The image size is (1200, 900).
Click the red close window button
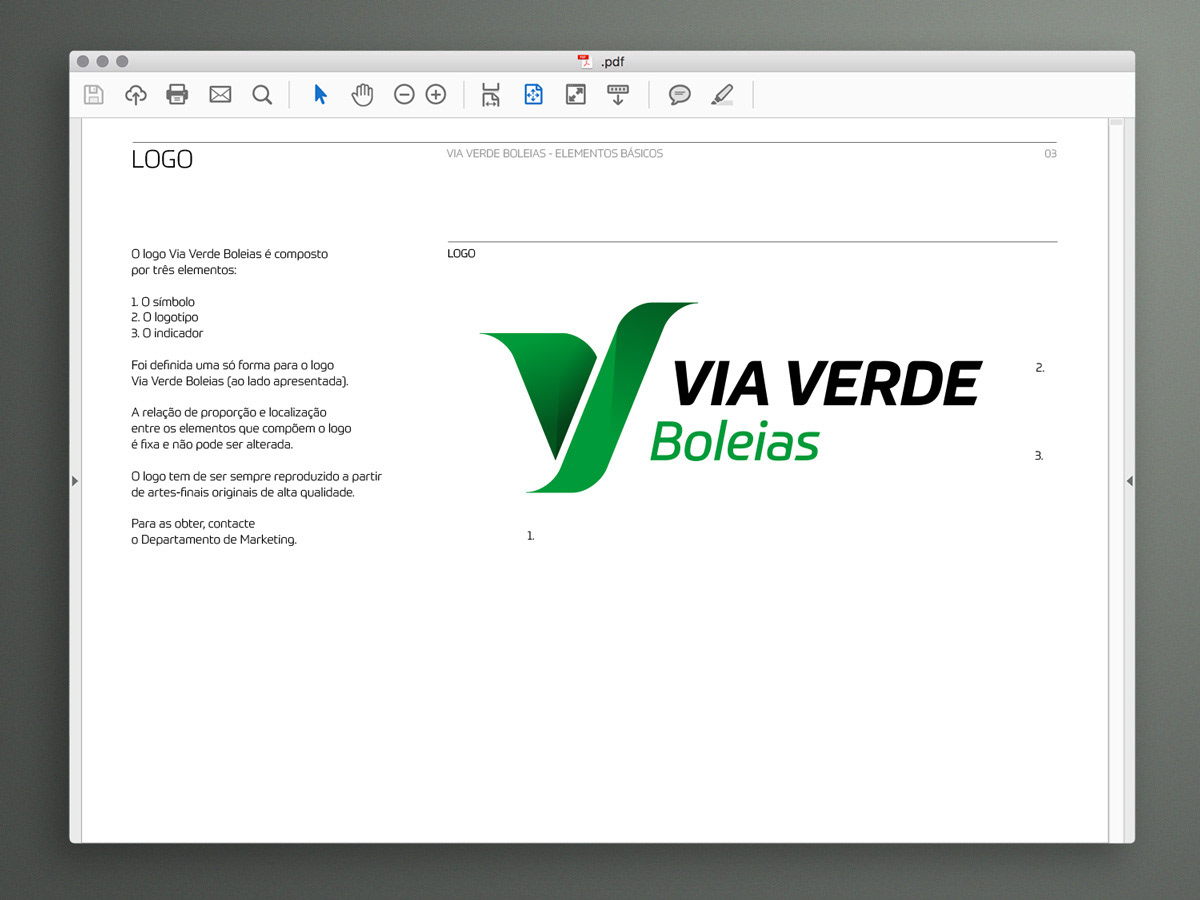tap(83, 61)
